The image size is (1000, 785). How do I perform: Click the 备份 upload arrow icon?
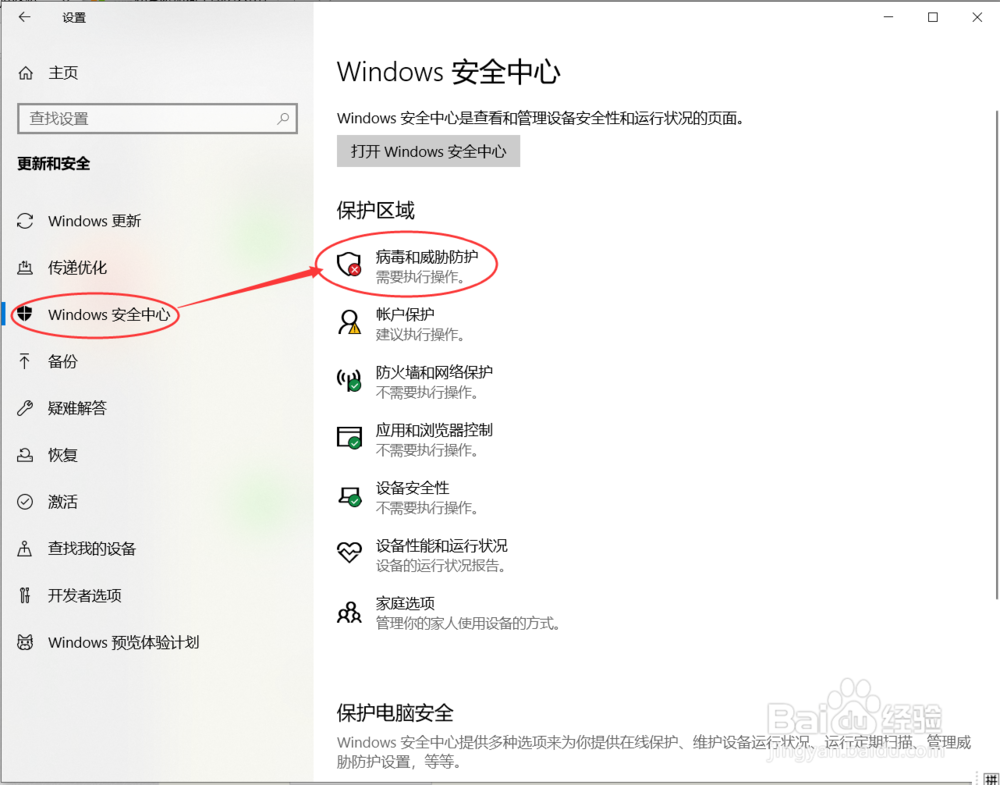tap(24, 362)
